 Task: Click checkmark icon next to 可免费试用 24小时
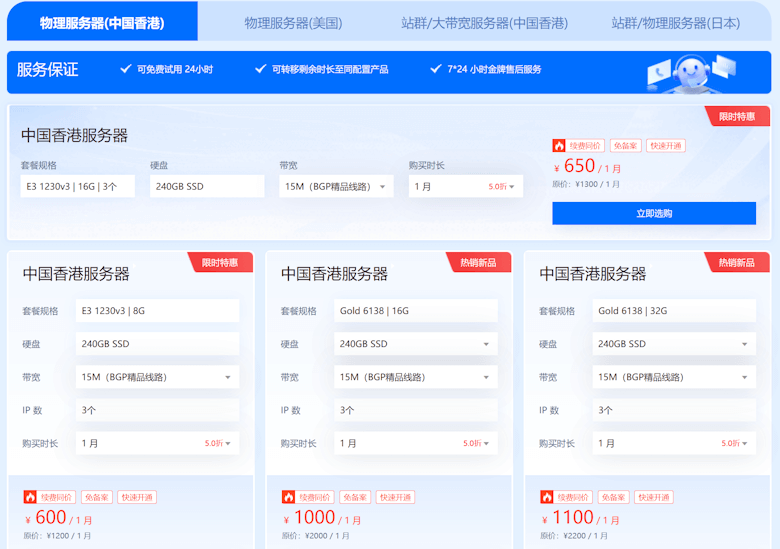pyautogui.click(x=126, y=69)
